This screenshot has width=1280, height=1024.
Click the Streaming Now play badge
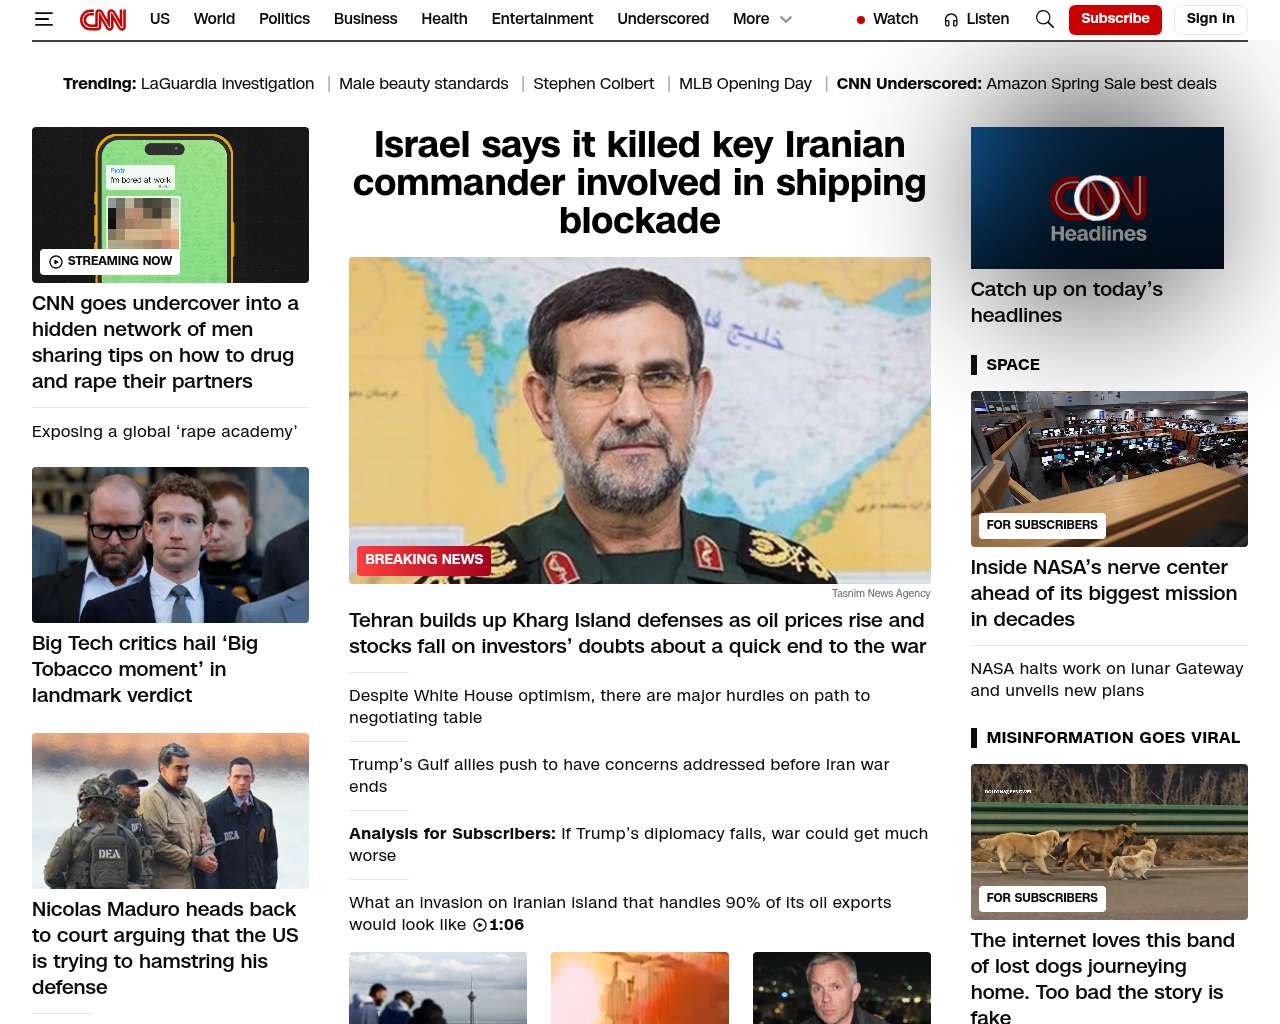111,261
